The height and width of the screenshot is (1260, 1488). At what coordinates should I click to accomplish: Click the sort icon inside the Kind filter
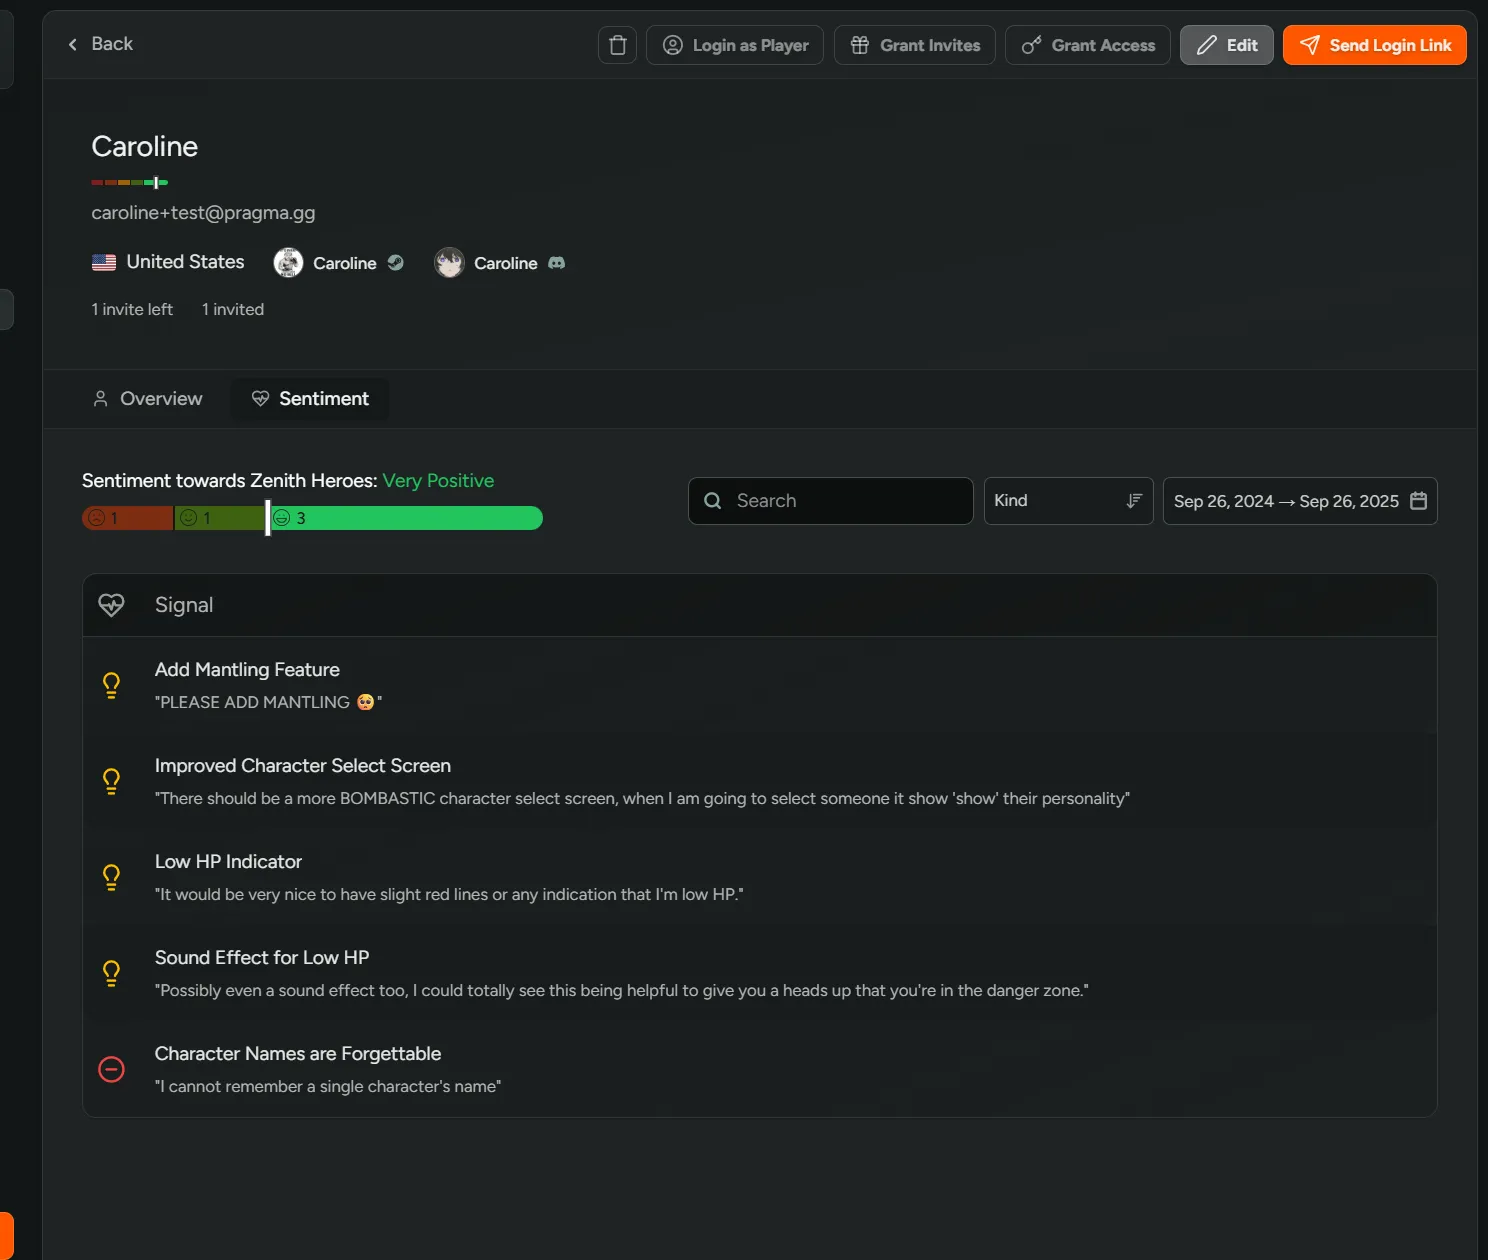(x=1132, y=501)
